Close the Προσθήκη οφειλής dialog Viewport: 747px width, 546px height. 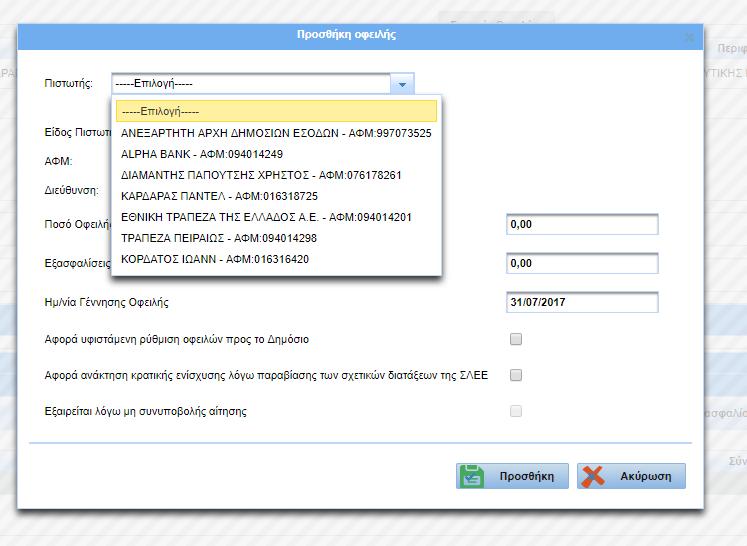pos(689,37)
